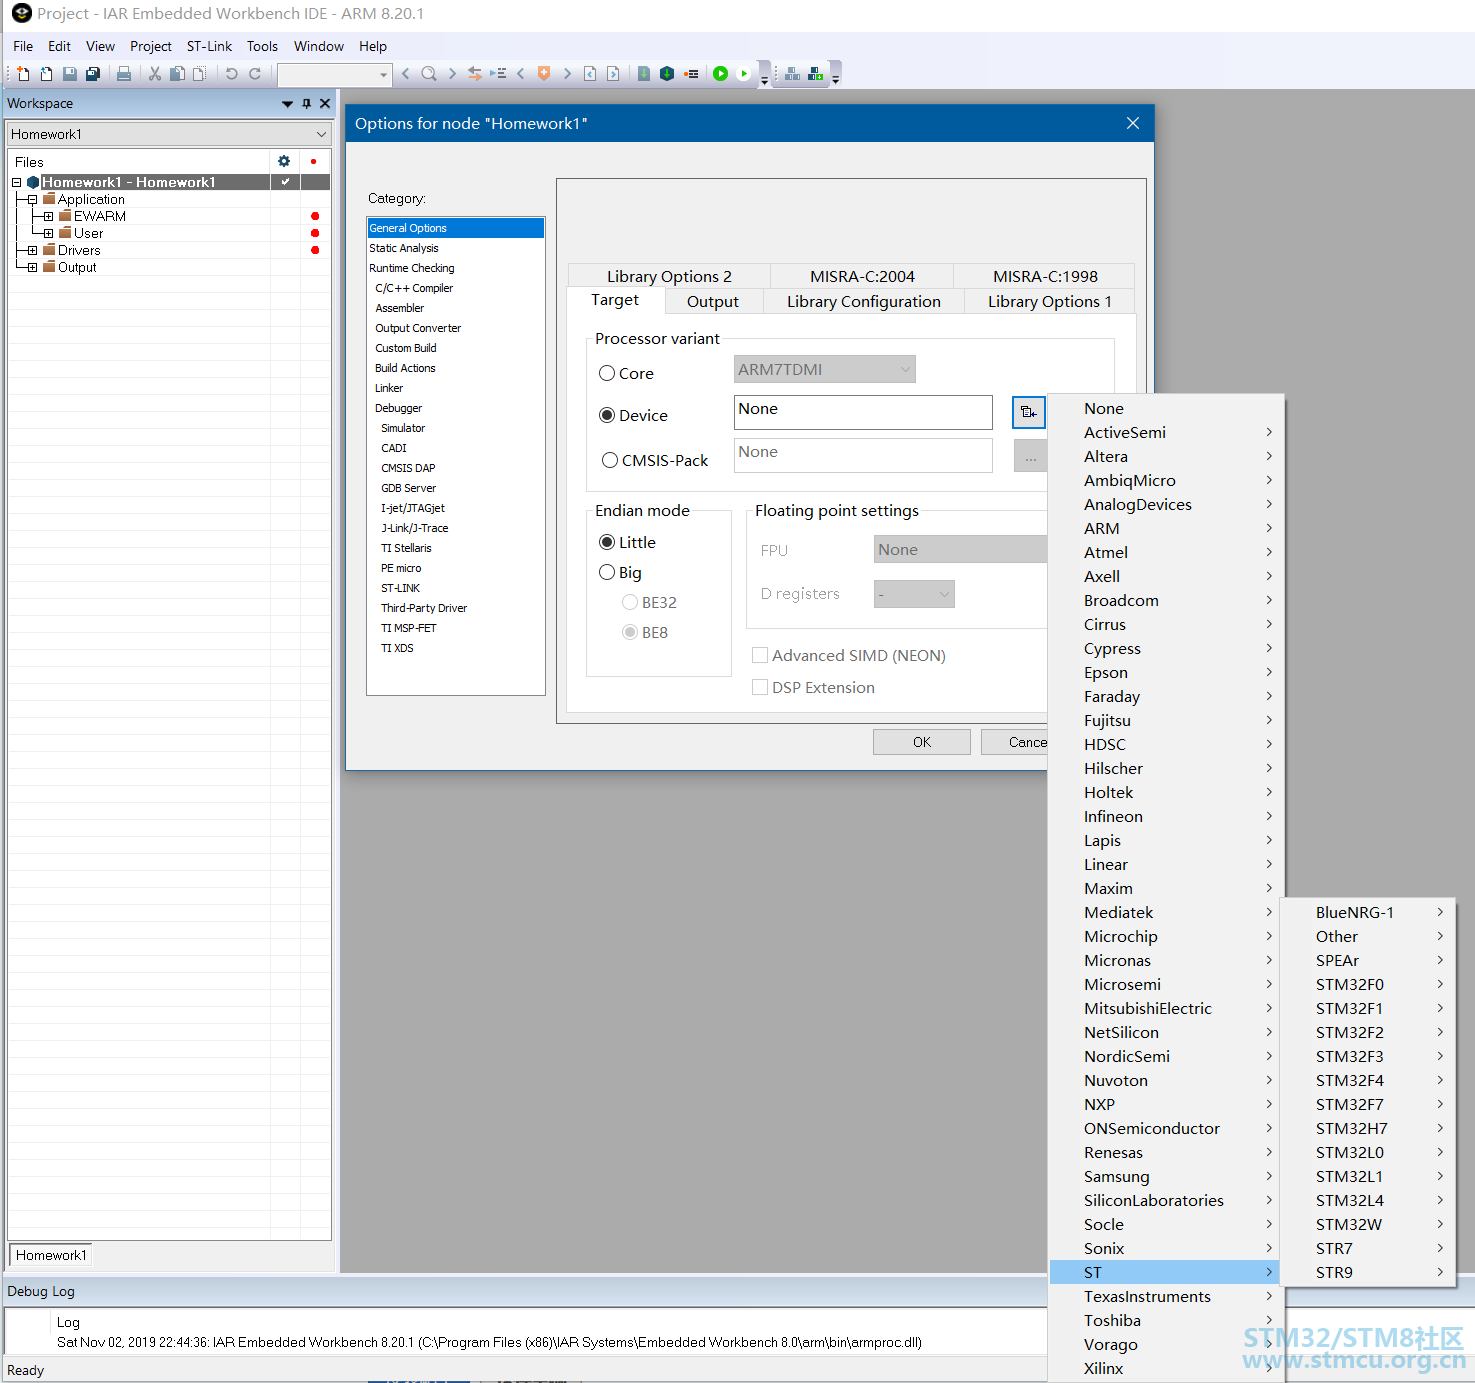Open the device selection list button
Image resolution: width=1475 pixels, height=1383 pixels.
tap(1028, 412)
